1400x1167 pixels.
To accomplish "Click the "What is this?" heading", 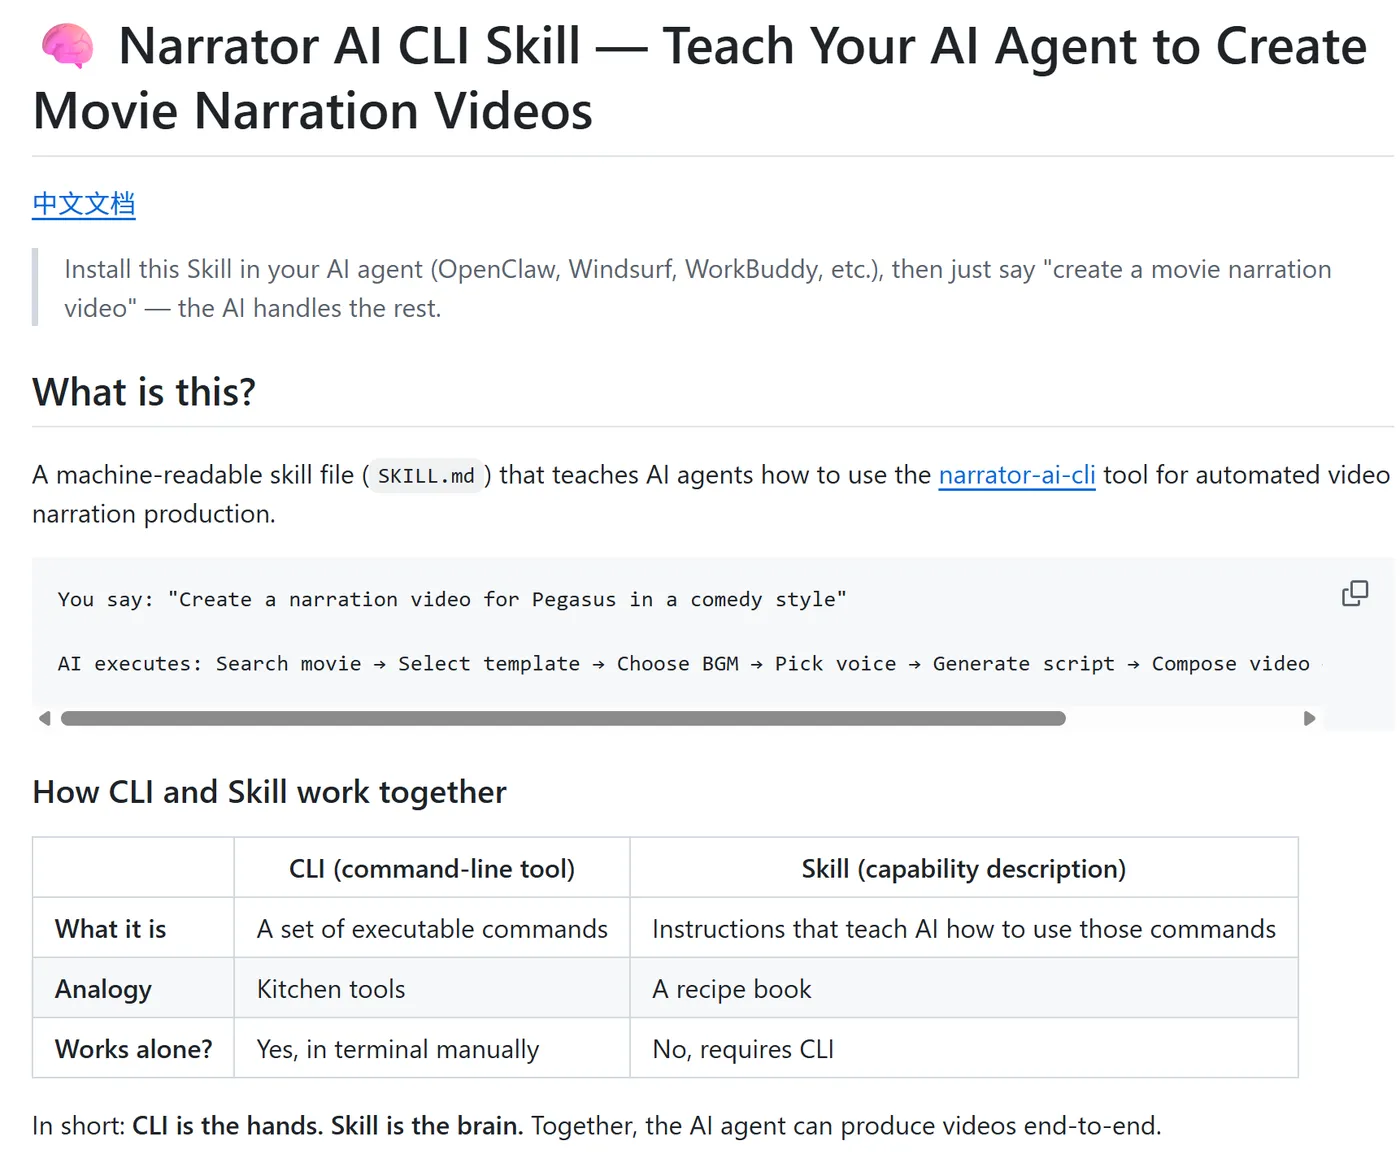I will 144,392.
